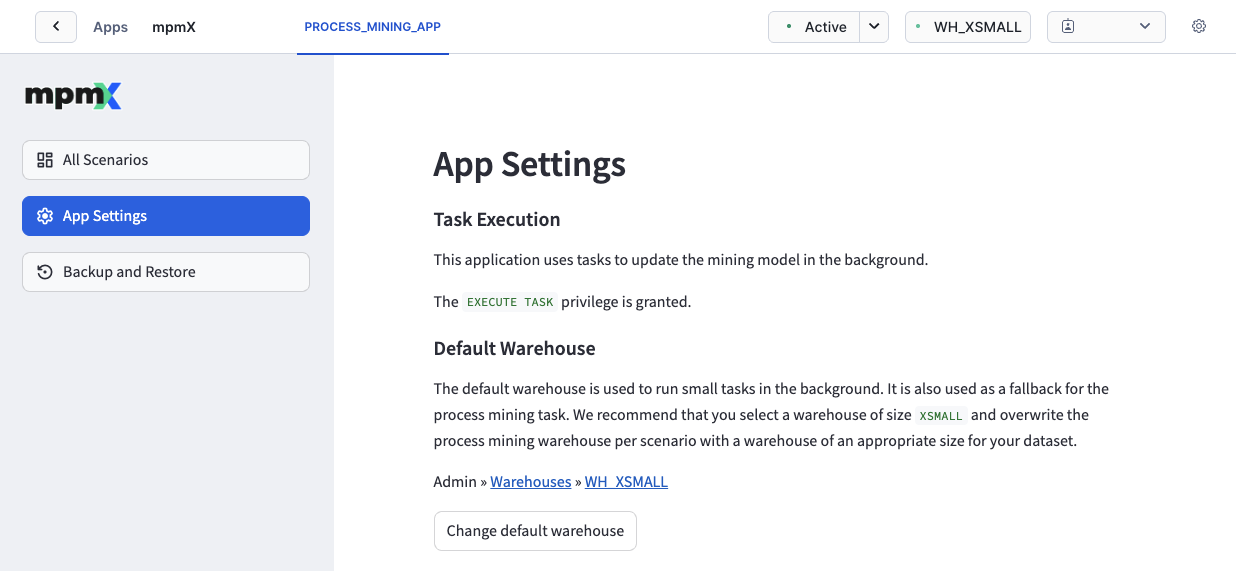Open the WH_XSMALL warehouse selector
Image resolution: width=1236 pixels, height=571 pixels.
(x=967, y=27)
